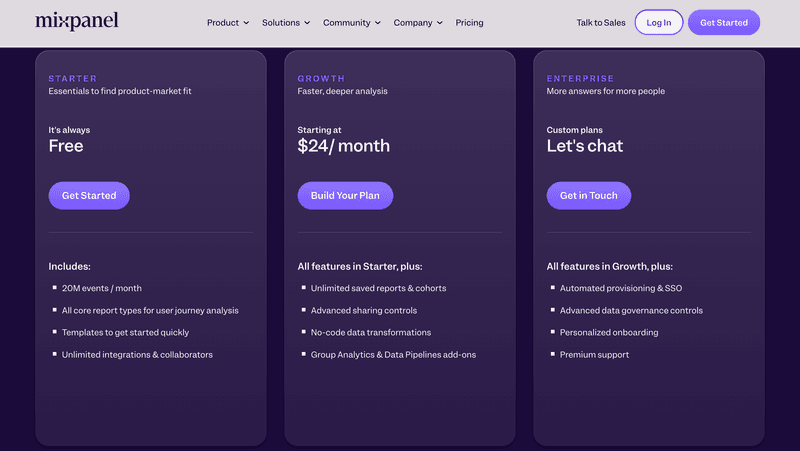Image resolution: width=800 pixels, height=451 pixels.
Task: Go to the Pricing page
Action: click(x=469, y=22)
